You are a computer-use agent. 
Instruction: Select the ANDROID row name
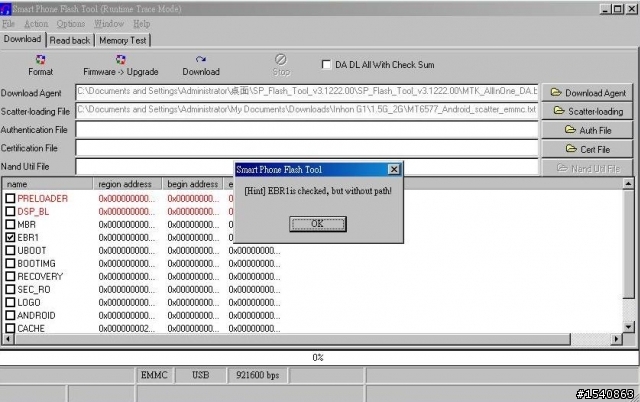36,315
